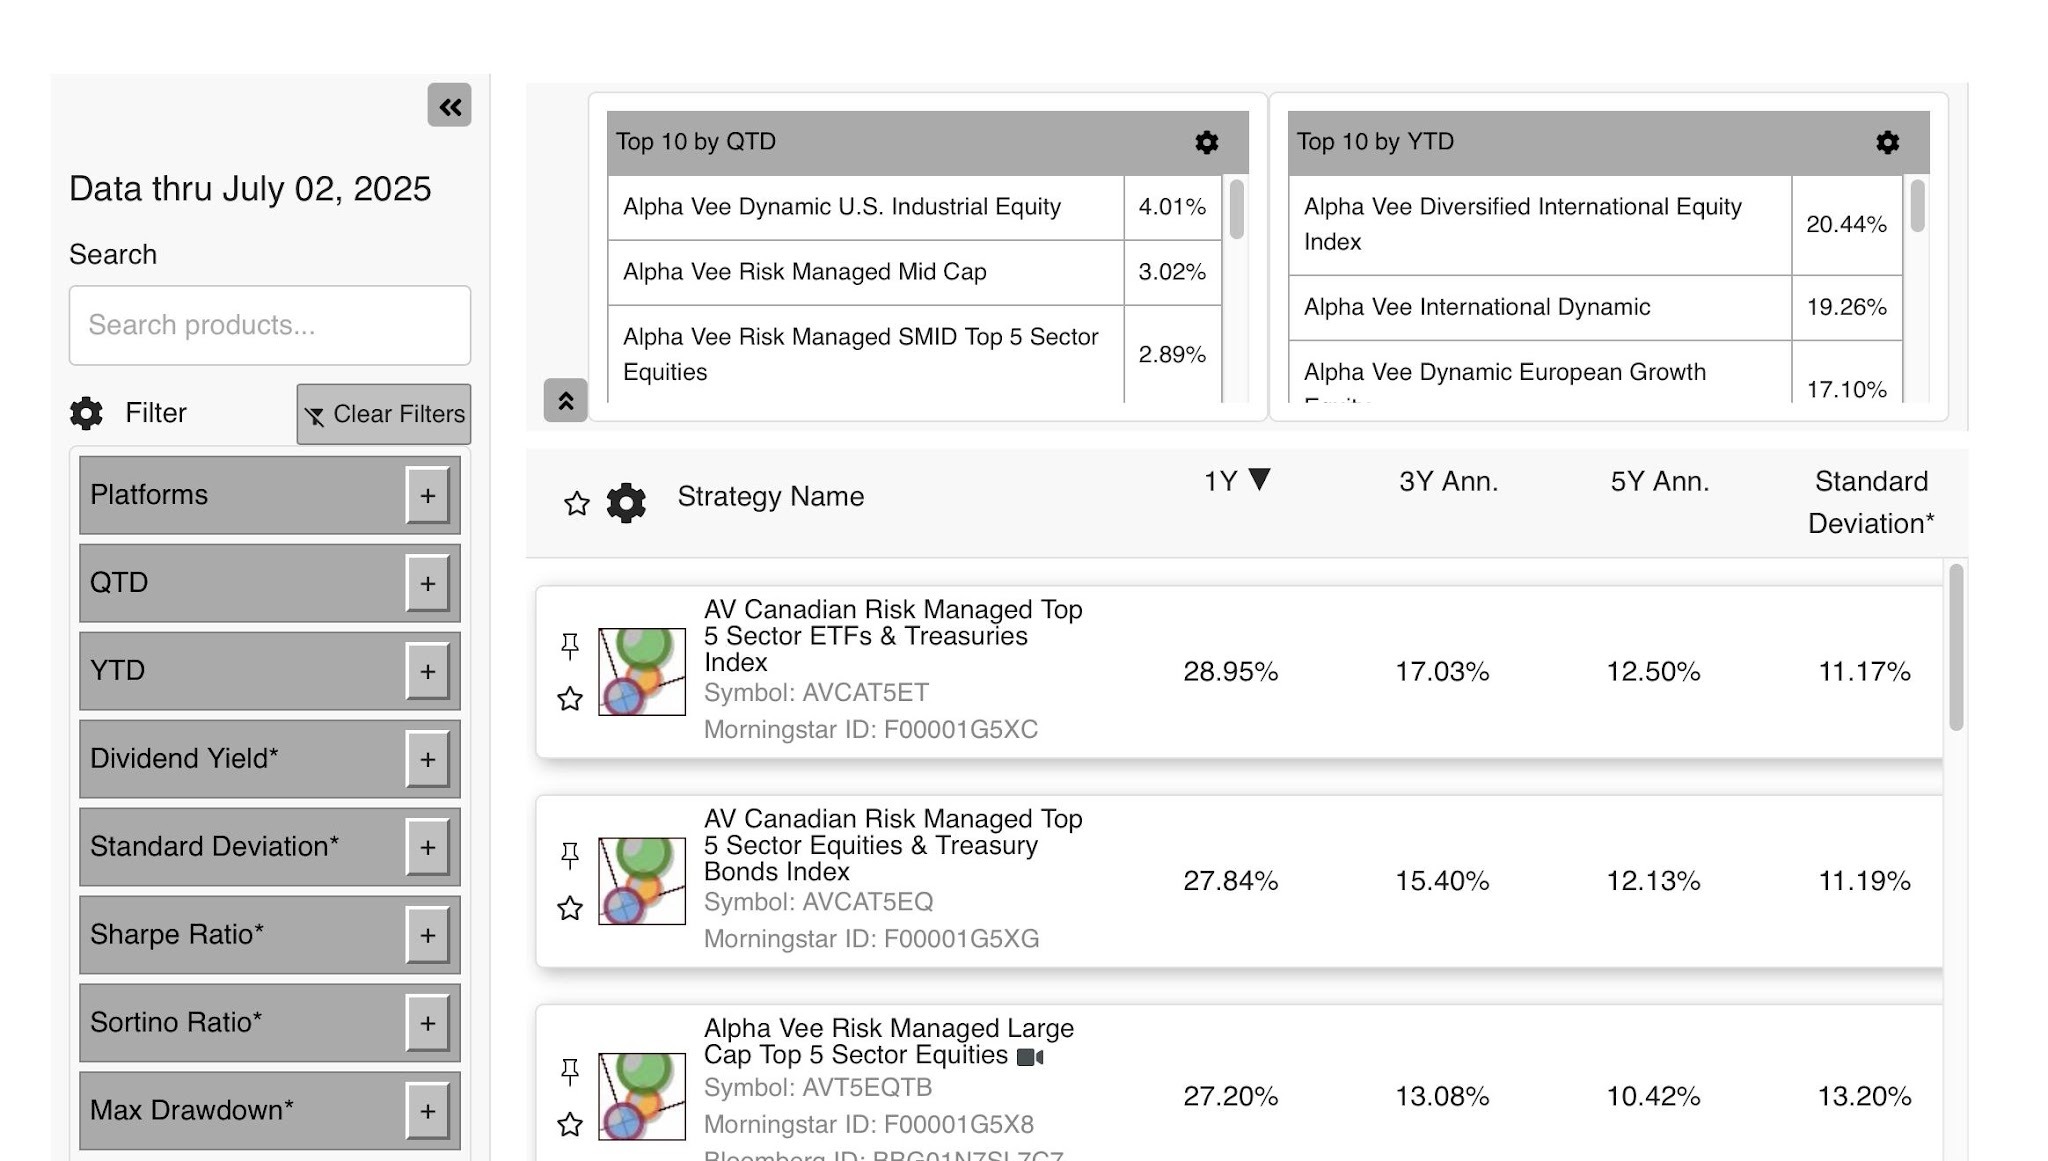Open Alpha Vee Risk Managed Mid Cap entry
The image size is (2048, 1161).
tap(804, 272)
